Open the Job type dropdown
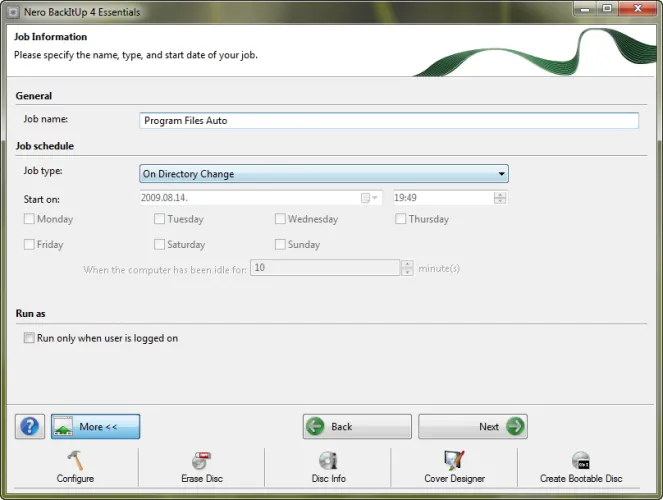Image resolution: width=663 pixels, height=500 pixels. coord(324,174)
